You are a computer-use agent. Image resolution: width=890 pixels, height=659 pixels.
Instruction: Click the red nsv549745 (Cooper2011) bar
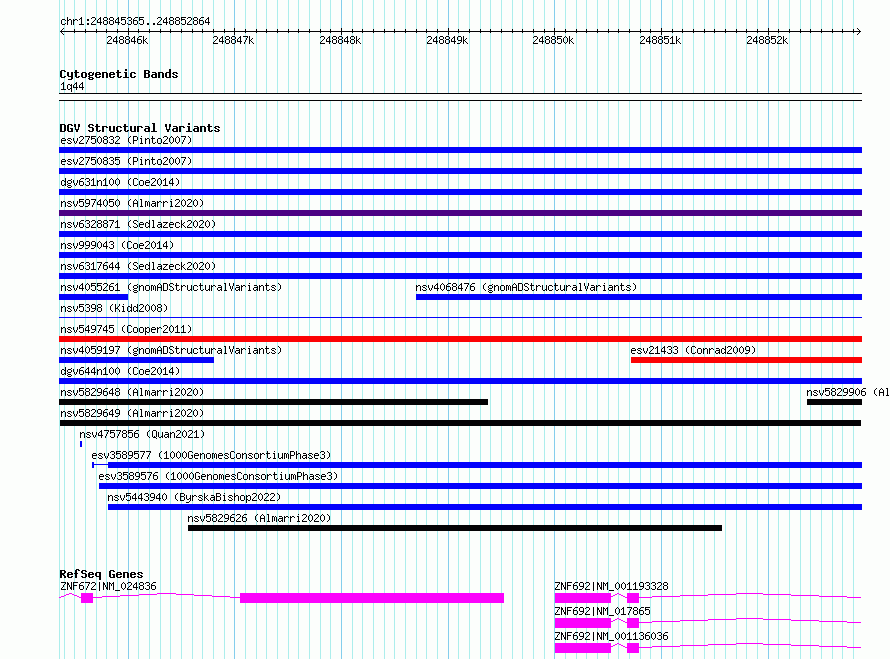460,339
